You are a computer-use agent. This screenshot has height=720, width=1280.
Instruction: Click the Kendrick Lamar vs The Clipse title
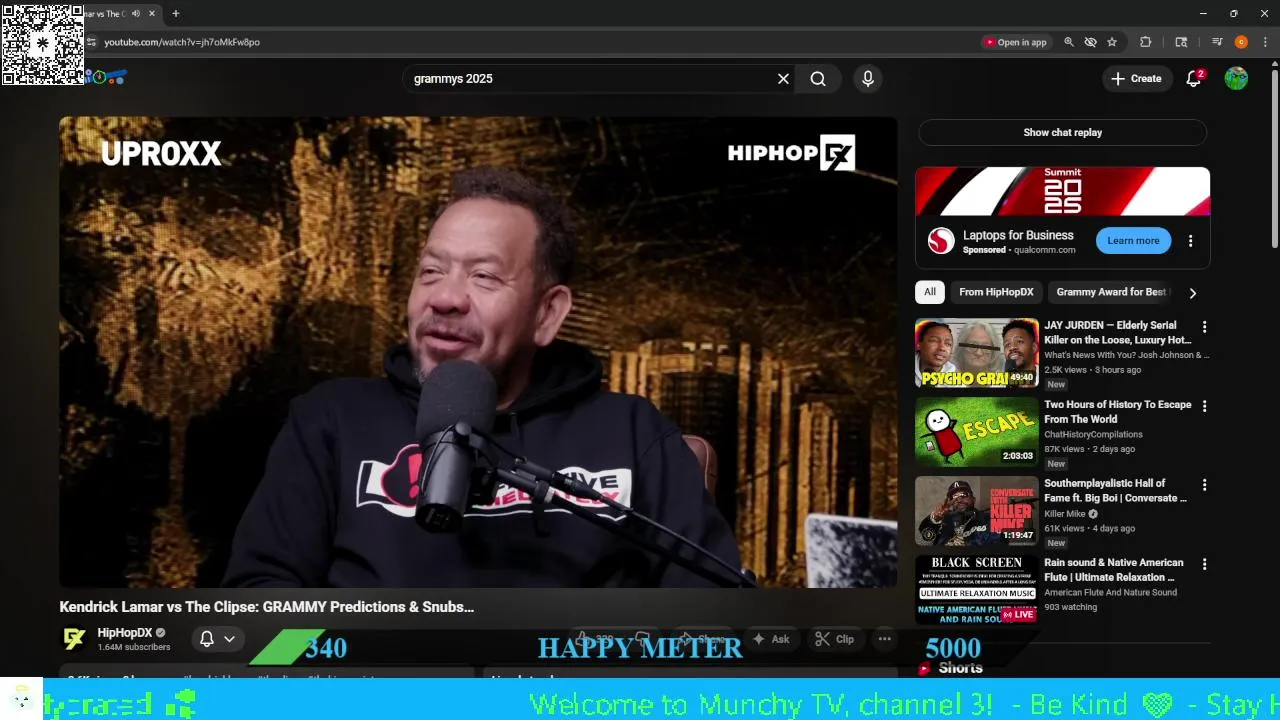(266, 607)
